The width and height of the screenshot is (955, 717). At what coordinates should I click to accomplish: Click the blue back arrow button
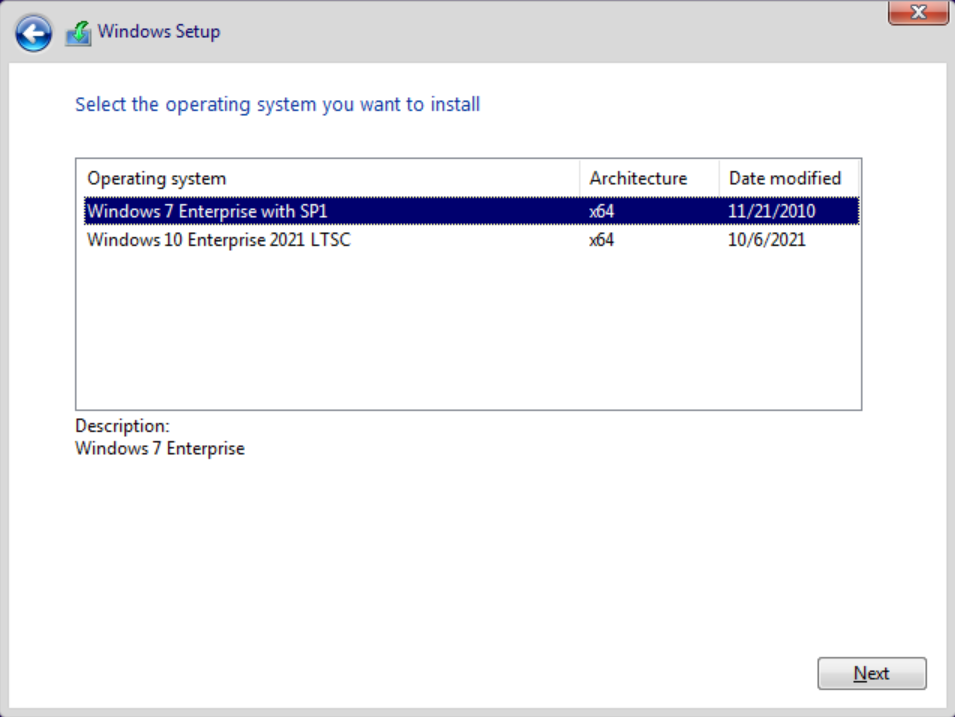pos(33,34)
